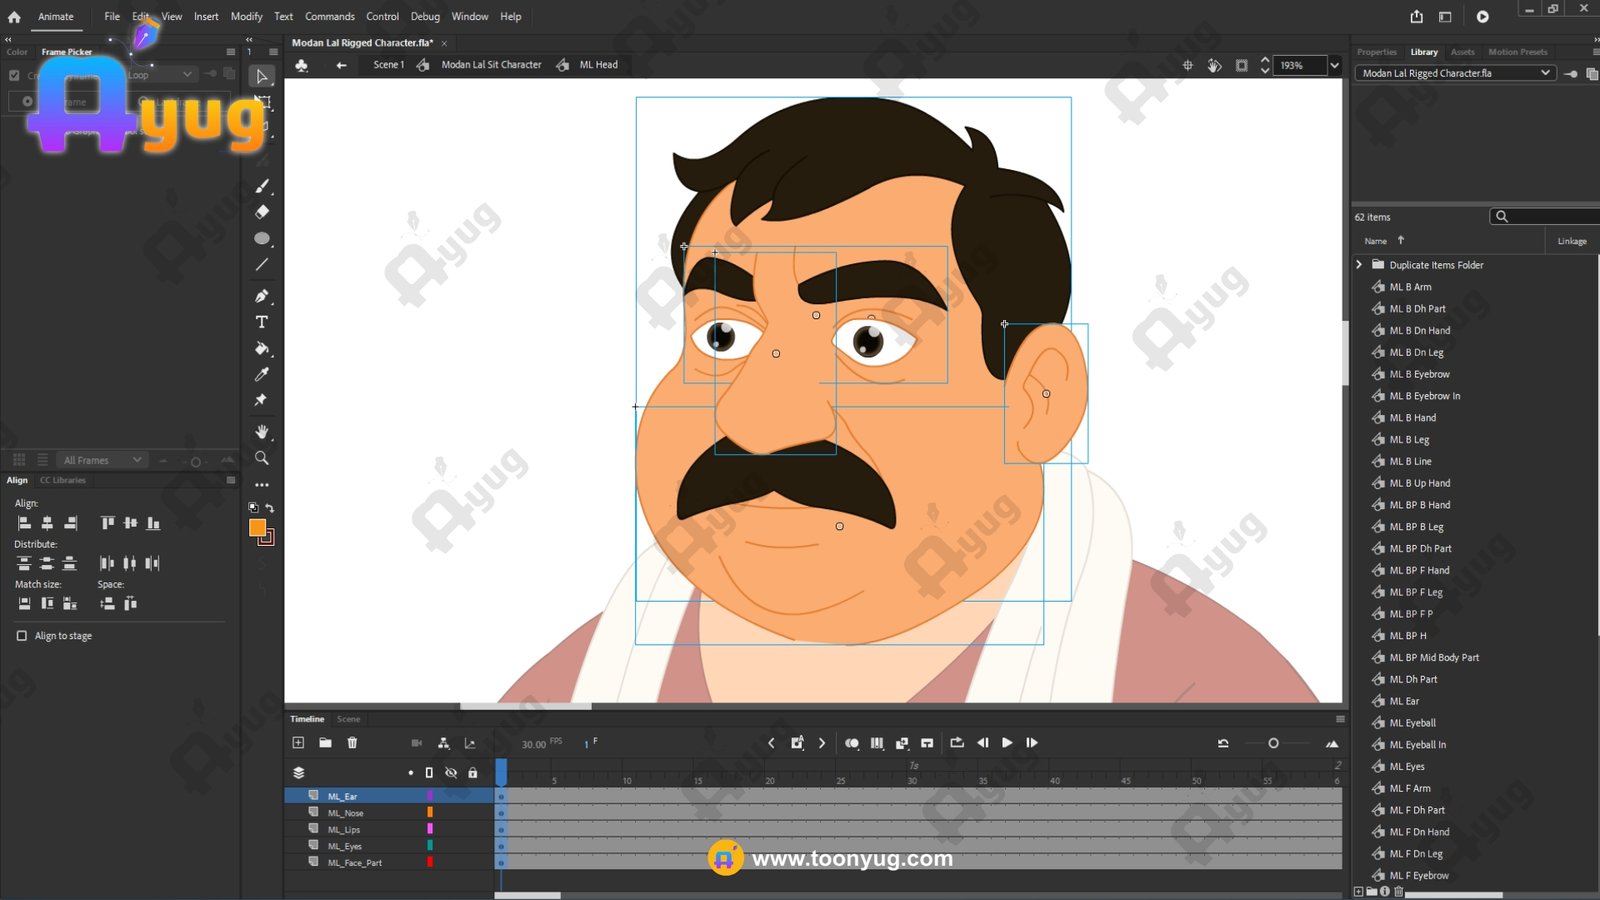1600x900 pixels.
Task: Click the Loop playback button
Action: tap(957, 743)
